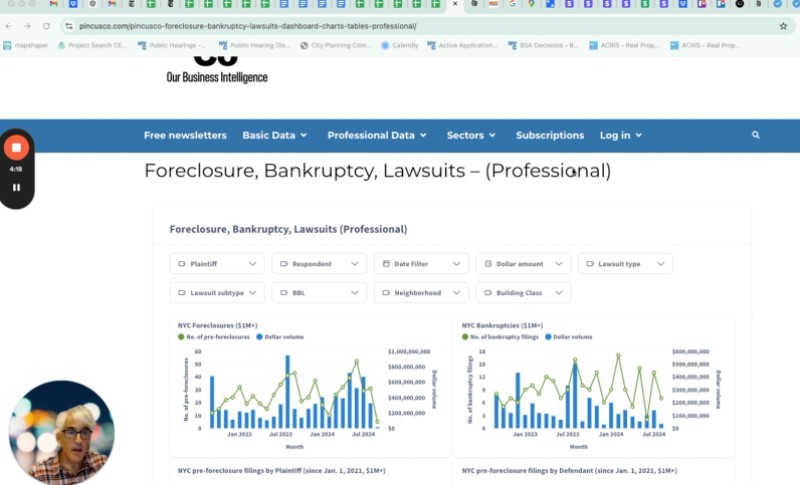Screen dimensions: 800x485
Task: Toggle Dollar volume legend in NYC Foreclosures chart
Action: [x=283, y=337]
